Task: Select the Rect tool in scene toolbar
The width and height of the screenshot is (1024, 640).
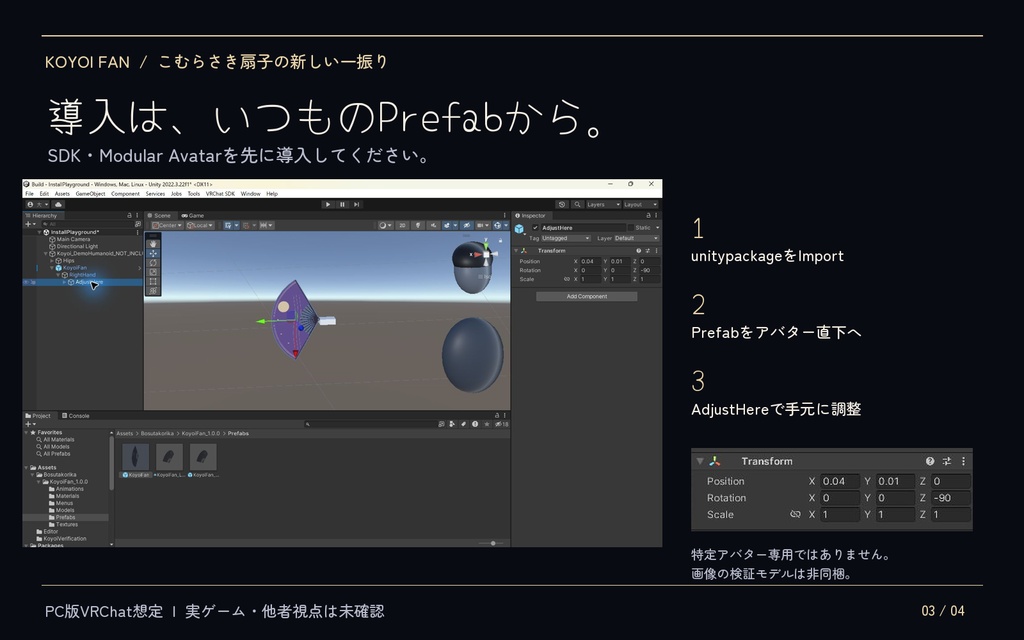Action: tap(153, 281)
